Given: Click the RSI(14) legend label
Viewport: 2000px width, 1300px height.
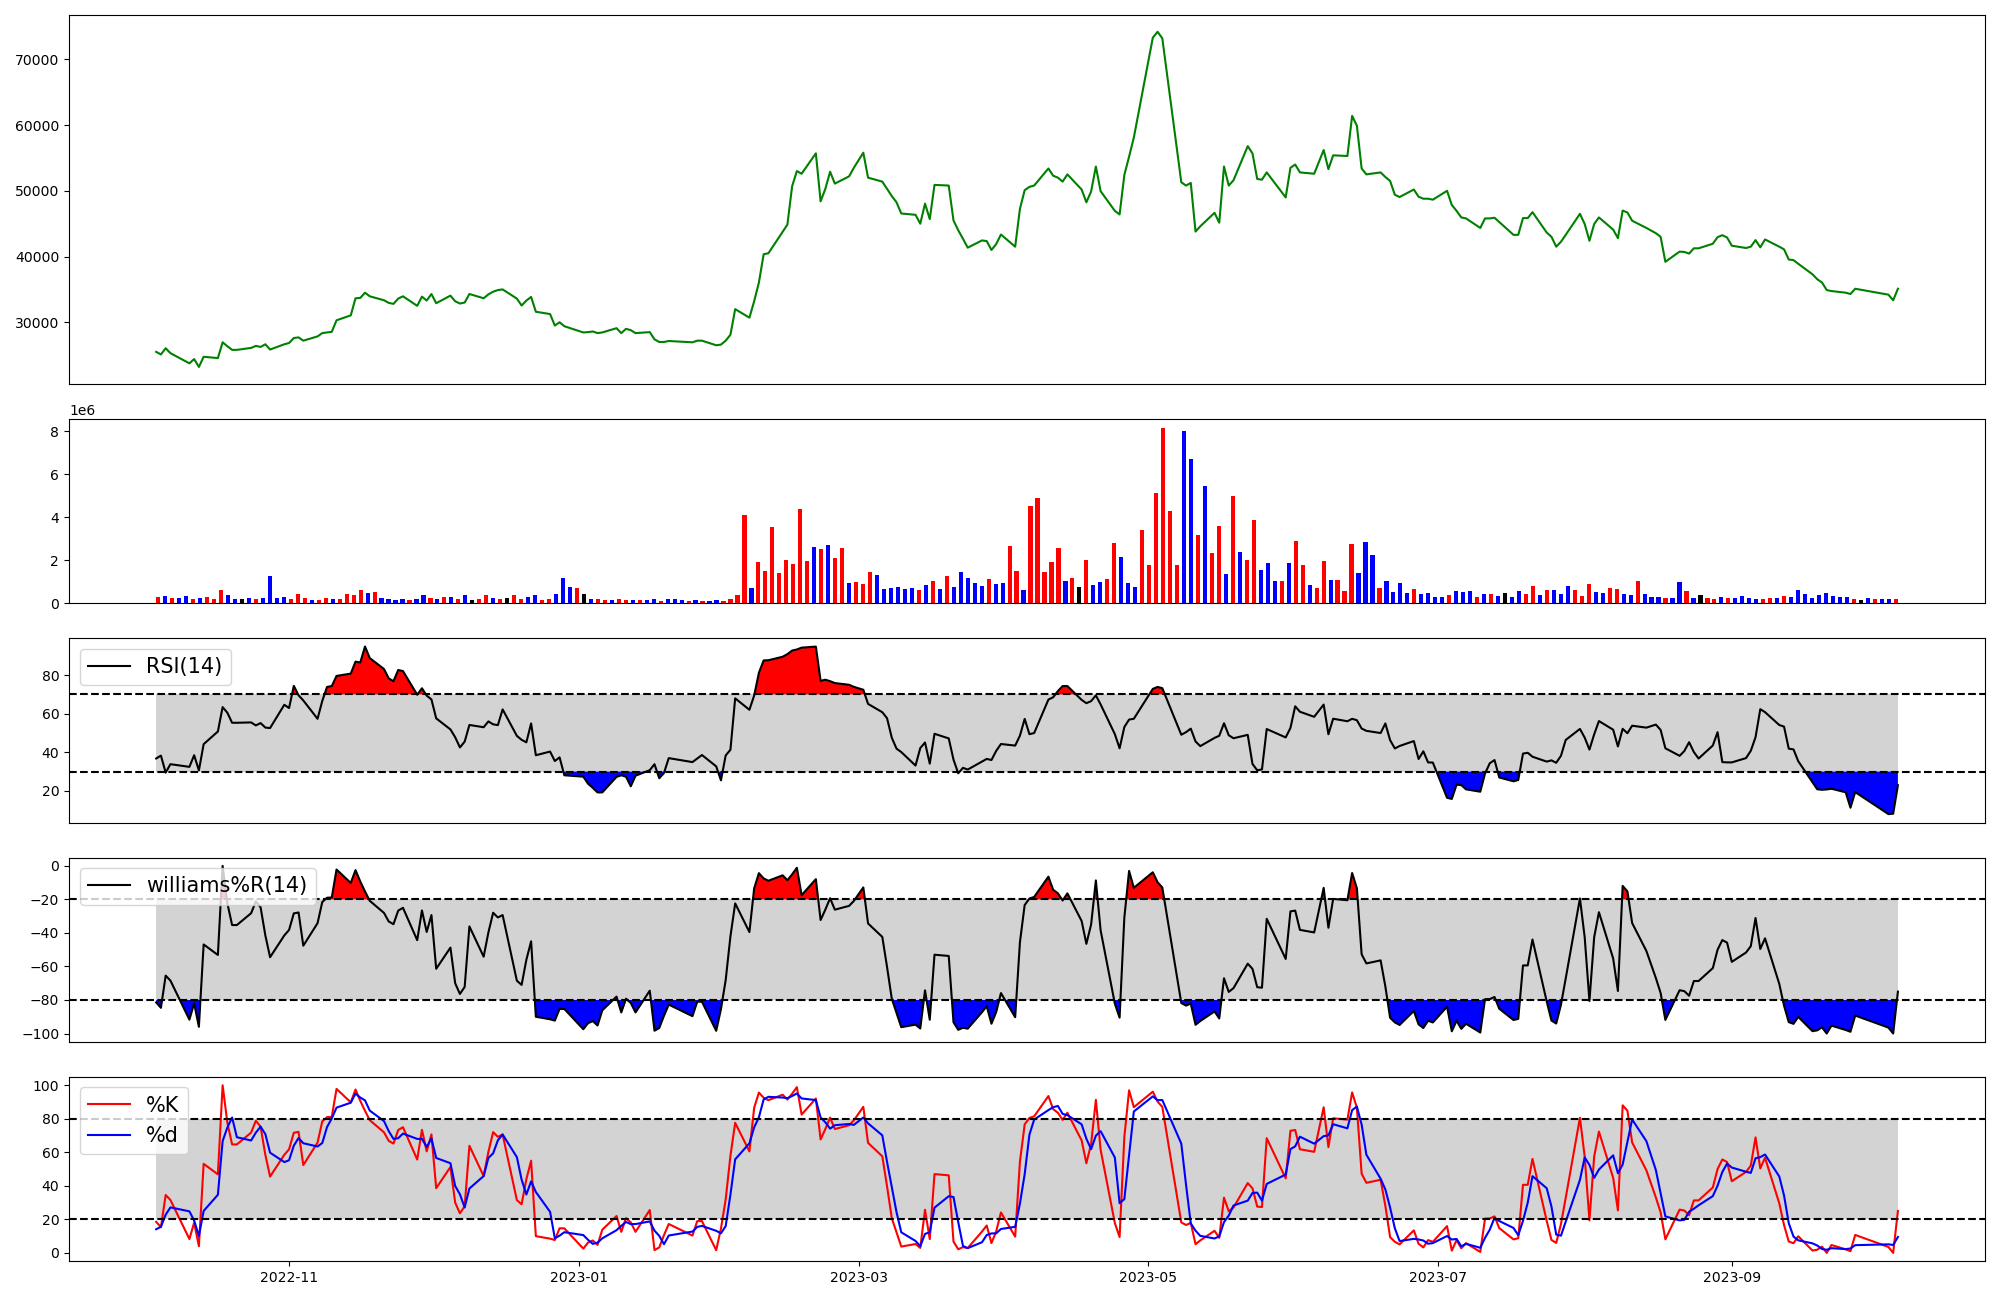Looking at the screenshot, I should tap(184, 666).
